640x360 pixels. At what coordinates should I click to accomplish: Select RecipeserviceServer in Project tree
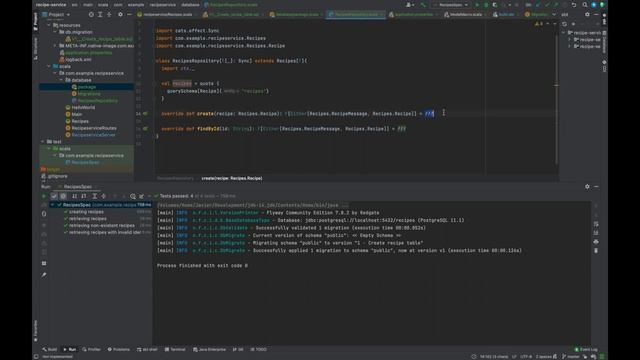coord(93,135)
